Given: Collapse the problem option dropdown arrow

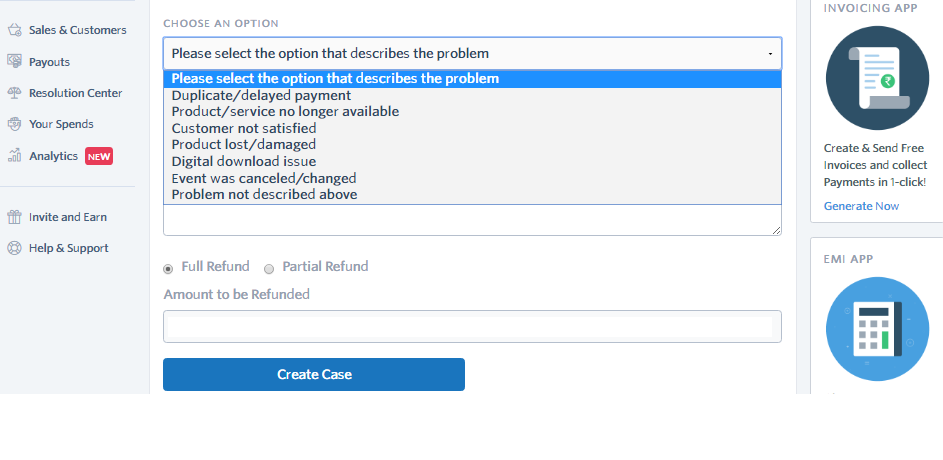Looking at the screenshot, I should [770, 54].
